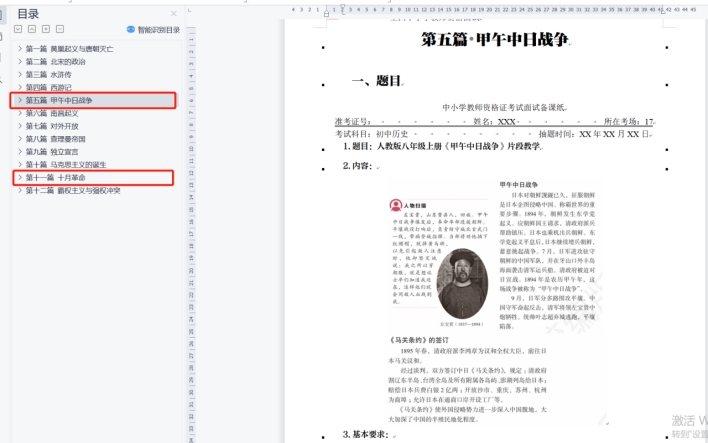708x443 pixels.
Task: Expand the 第一篇 黄巢起义与唐朝灭亡 entry
Action: tap(19, 49)
